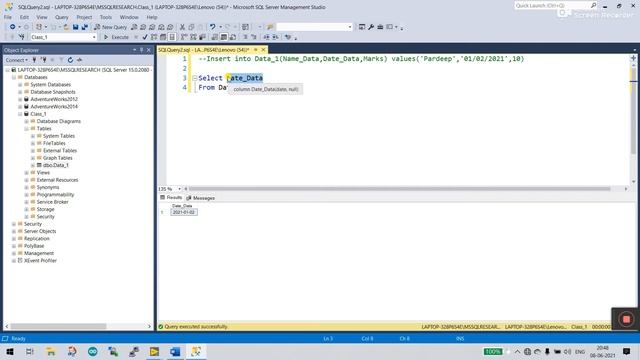Click the Disconnect plug icon in Object Explorer

click(x=43, y=60)
